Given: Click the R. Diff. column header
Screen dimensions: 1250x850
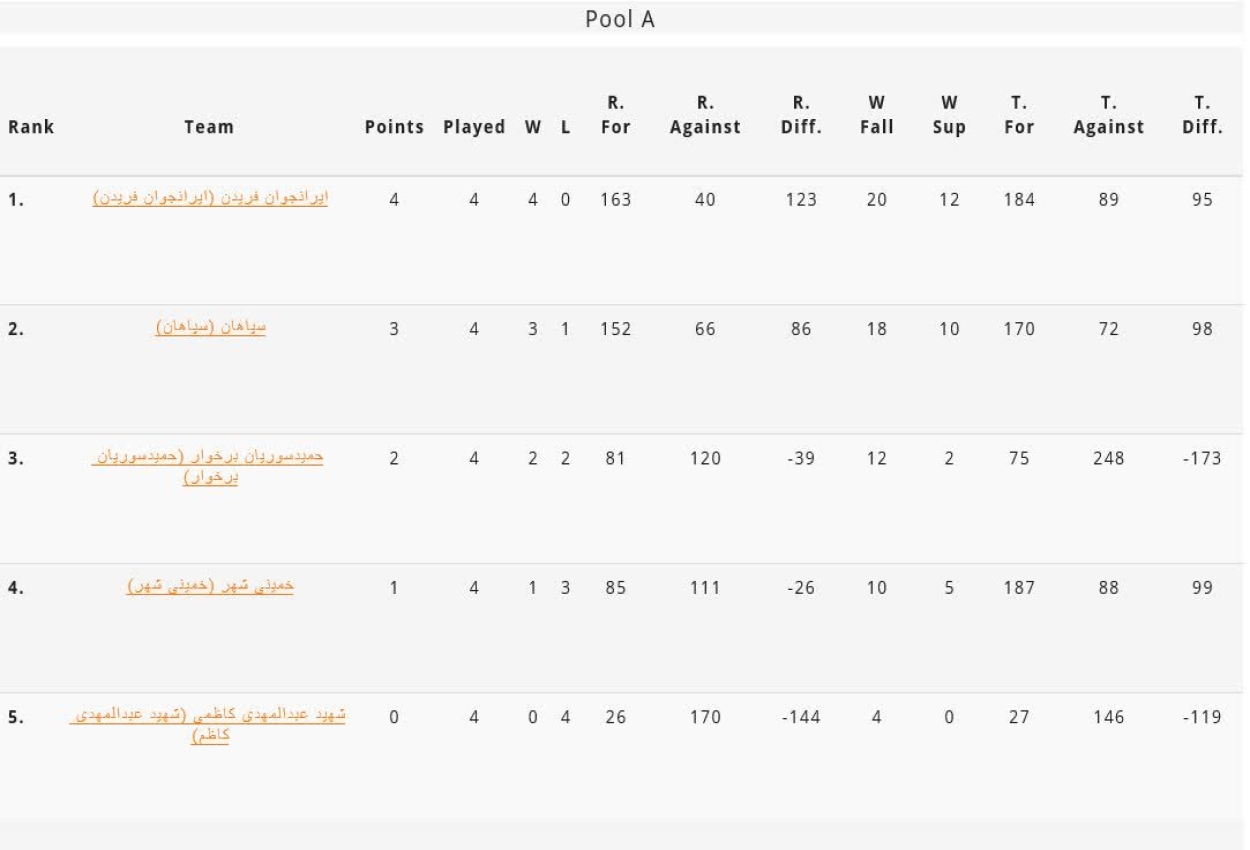Looking at the screenshot, I should click(x=800, y=115).
